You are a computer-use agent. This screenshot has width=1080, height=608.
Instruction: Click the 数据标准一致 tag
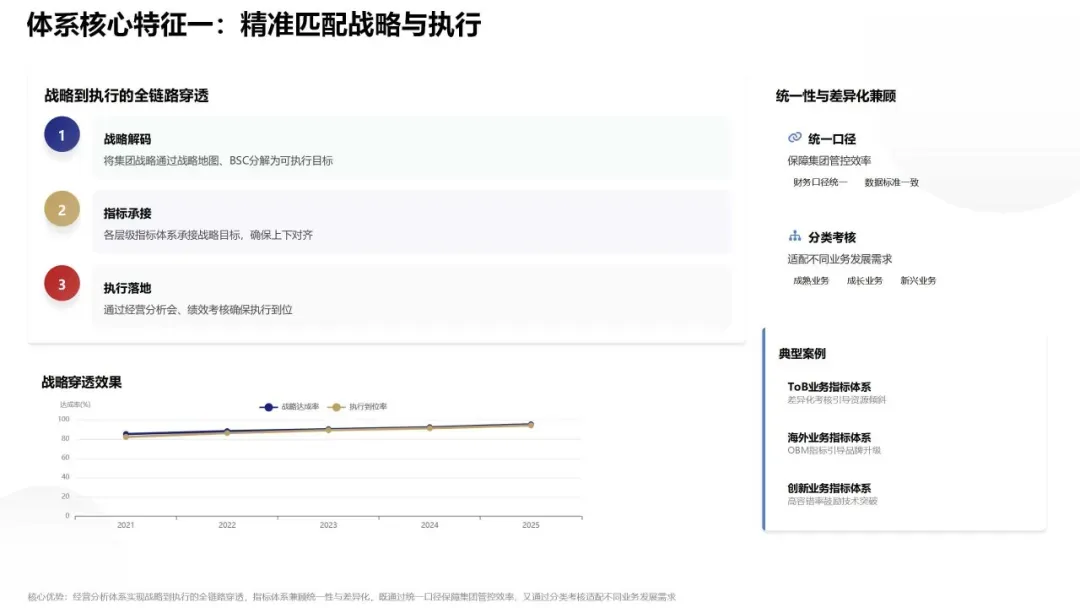[x=891, y=182]
